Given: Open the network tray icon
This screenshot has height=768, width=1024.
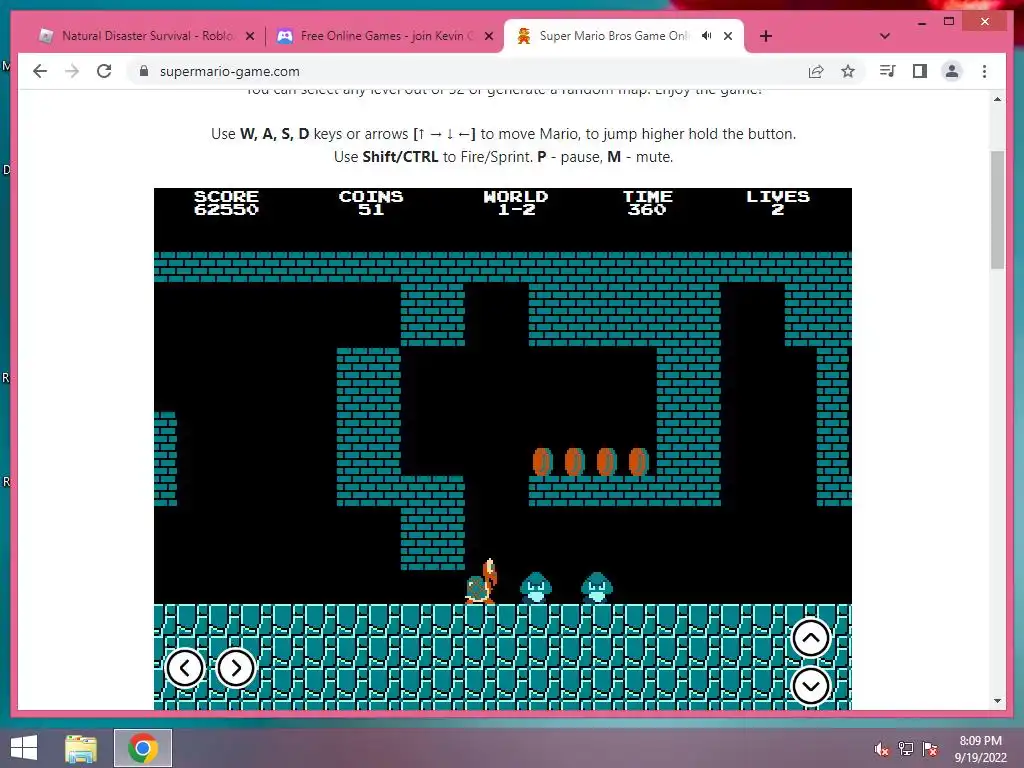Looking at the screenshot, I should (x=906, y=749).
